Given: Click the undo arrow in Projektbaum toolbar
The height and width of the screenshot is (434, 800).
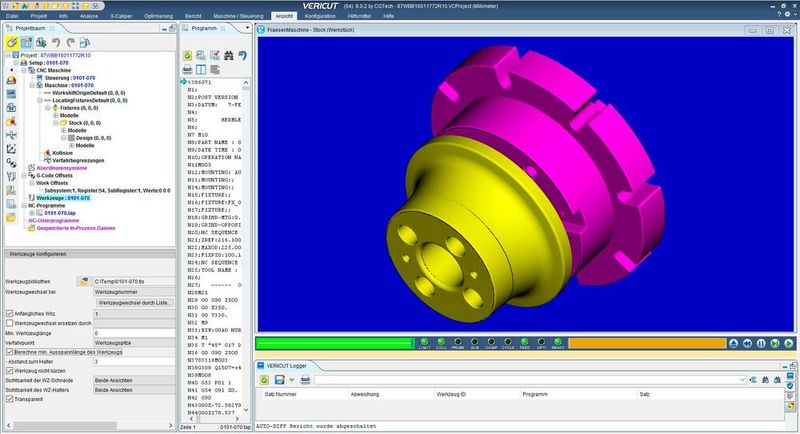Looking at the screenshot, I should pyautogui.click(x=56, y=42).
